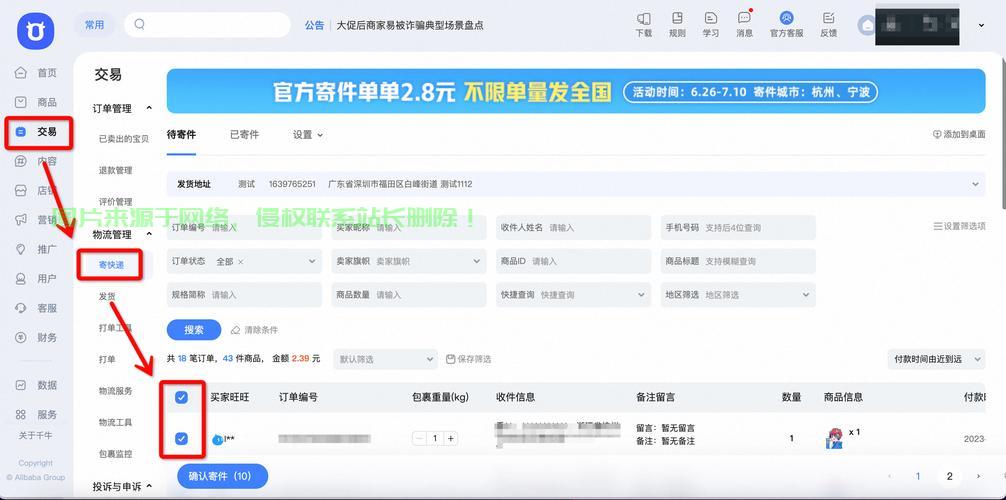
Task: Open the 默认筛选 dropdown
Action: pyautogui.click(x=385, y=359)
